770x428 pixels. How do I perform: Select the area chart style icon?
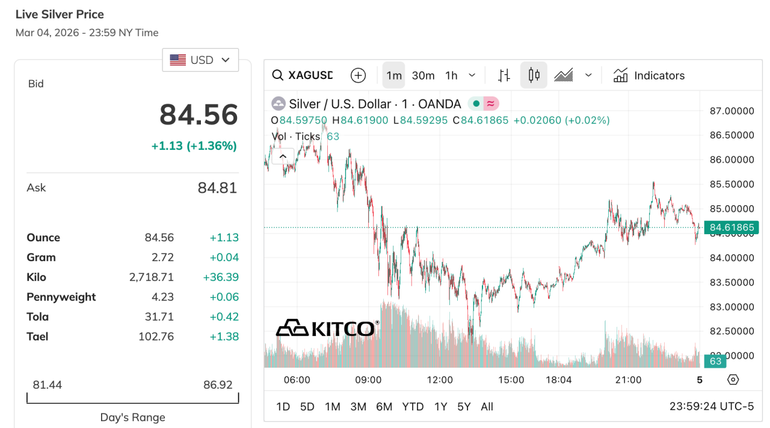564,75
